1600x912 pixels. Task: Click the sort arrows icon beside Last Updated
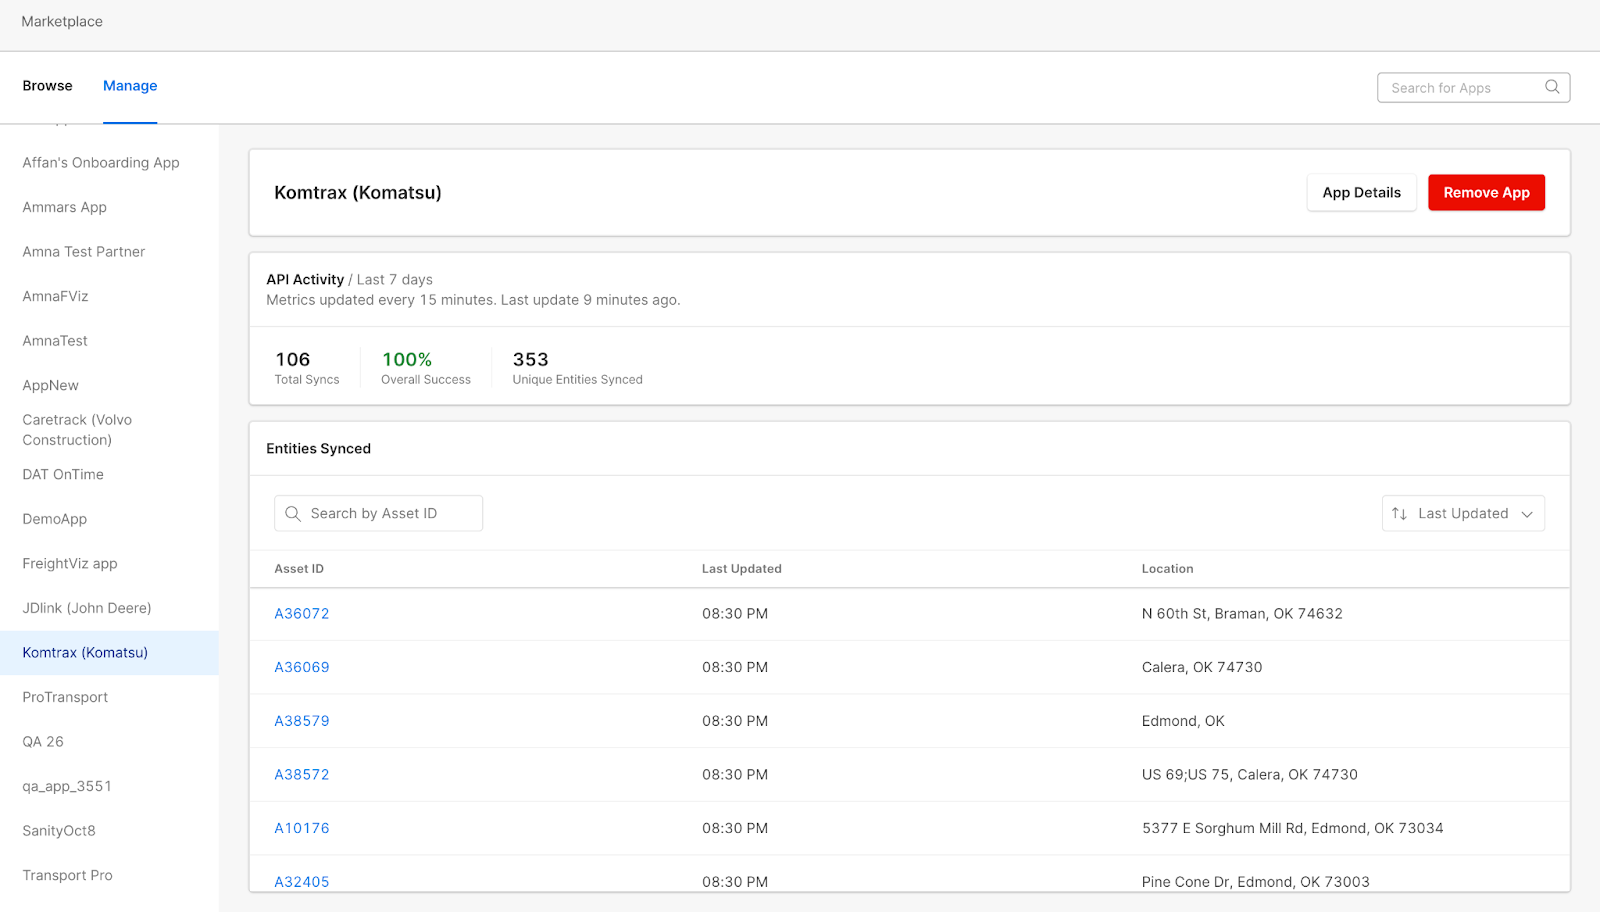[x=1399, y=513]
